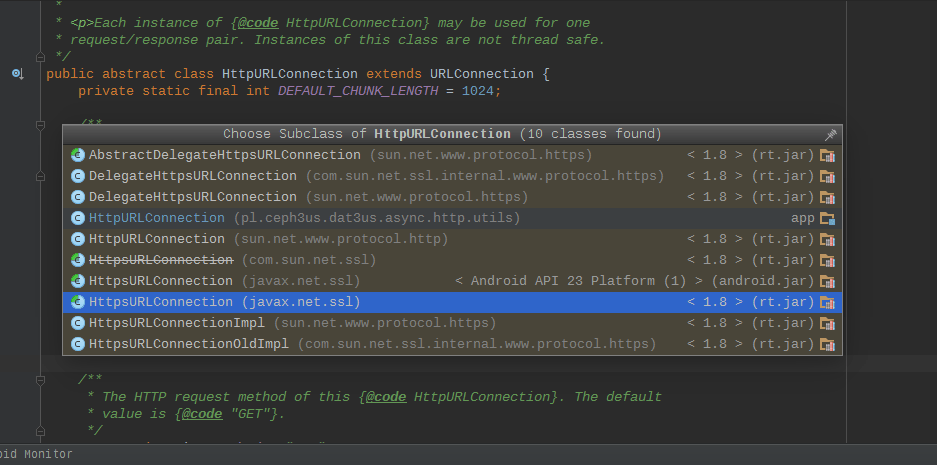Click the fold end marker below the GET comment
This screenshot has height=465, width=937.
point(40,430)
